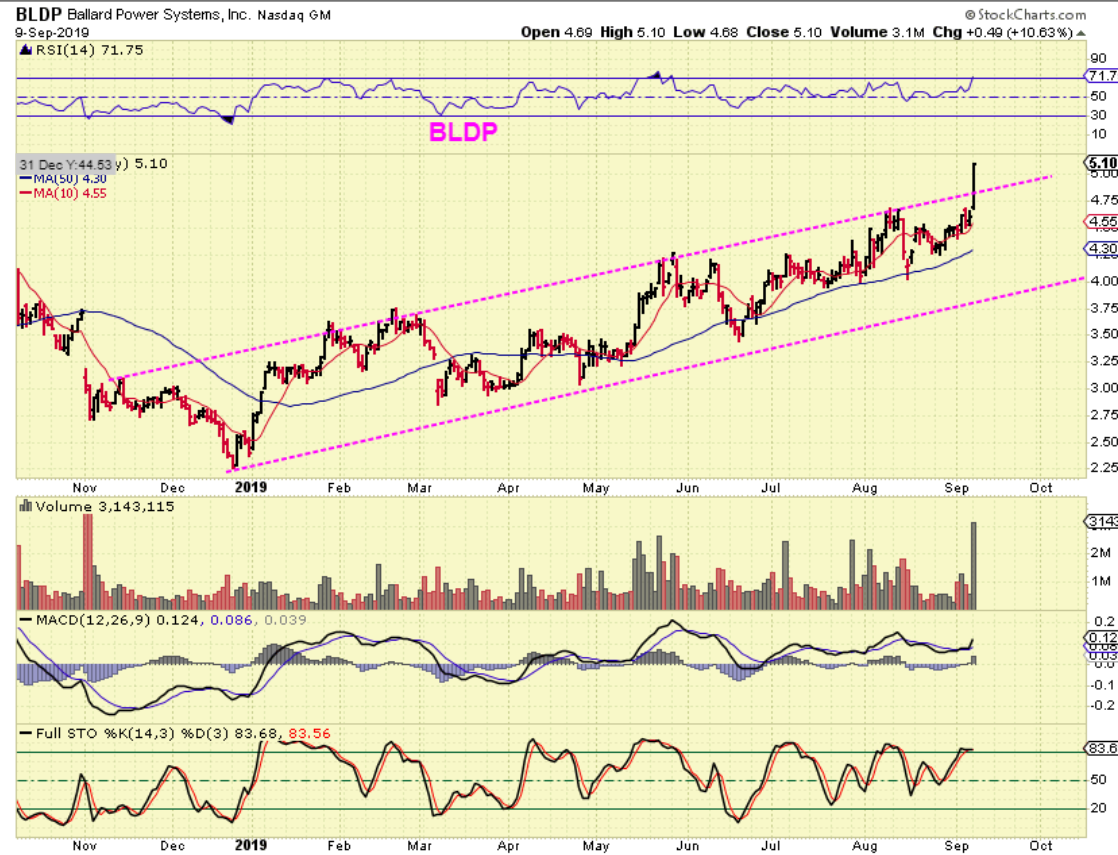Viewport: 1118px width, 855px height.
Task: Select the High 5.10 value in the header
Action: tap(632, 32)
